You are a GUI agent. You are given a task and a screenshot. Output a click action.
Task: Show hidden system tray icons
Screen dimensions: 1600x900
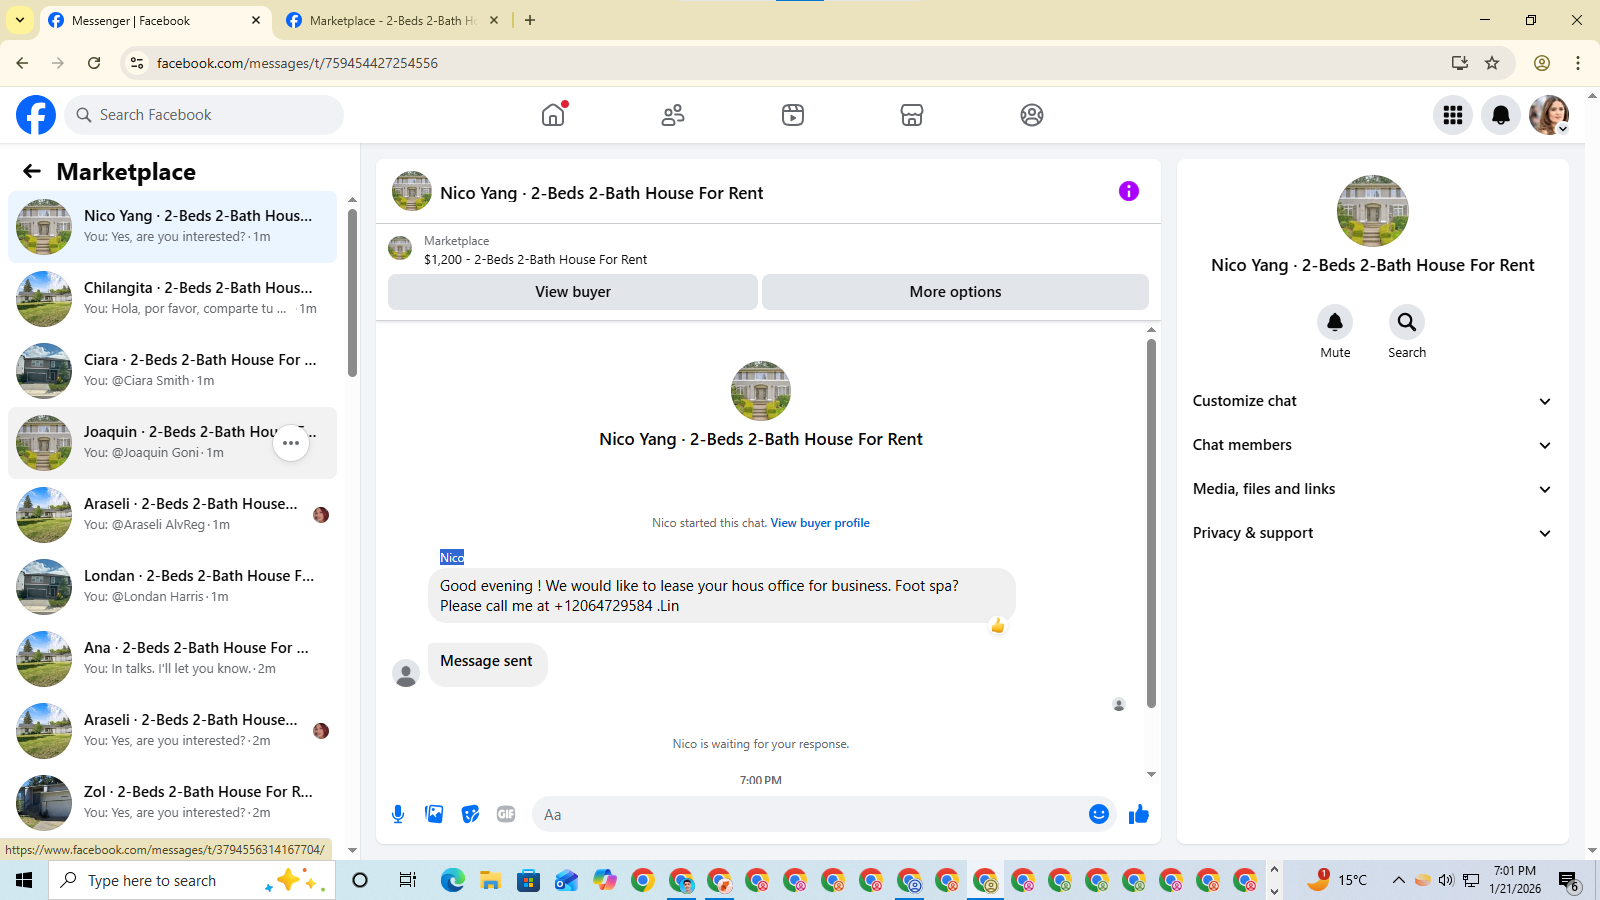pyautogui.click(x=1398, y=880)
